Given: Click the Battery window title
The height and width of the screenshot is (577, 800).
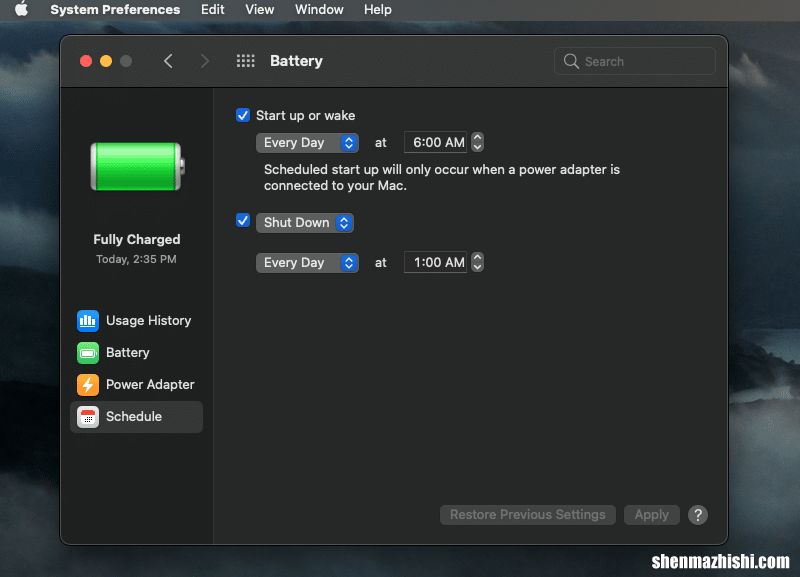Looking at the screenshot, I should tap(296, 61).
